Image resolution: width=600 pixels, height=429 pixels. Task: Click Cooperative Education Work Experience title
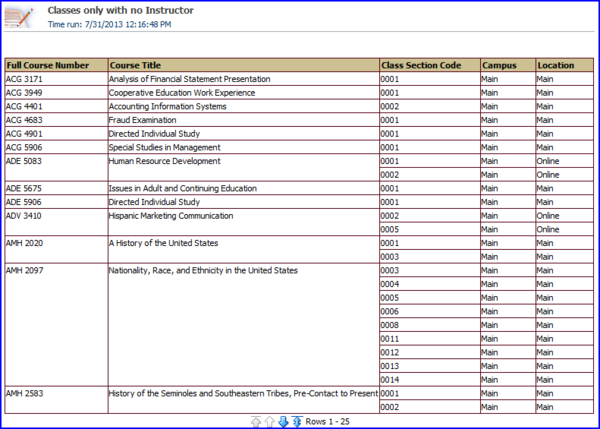[182, 93]
